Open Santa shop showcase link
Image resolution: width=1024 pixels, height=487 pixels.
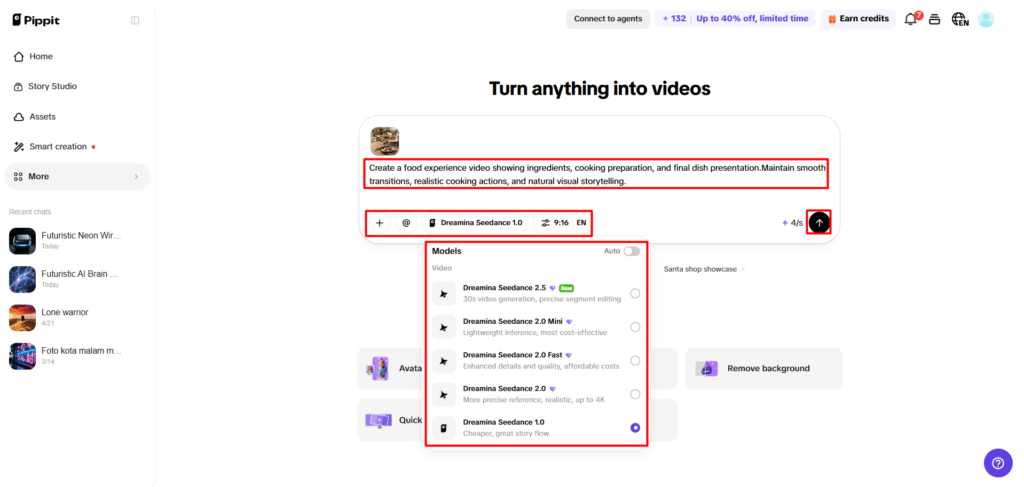tap(703, 269)
